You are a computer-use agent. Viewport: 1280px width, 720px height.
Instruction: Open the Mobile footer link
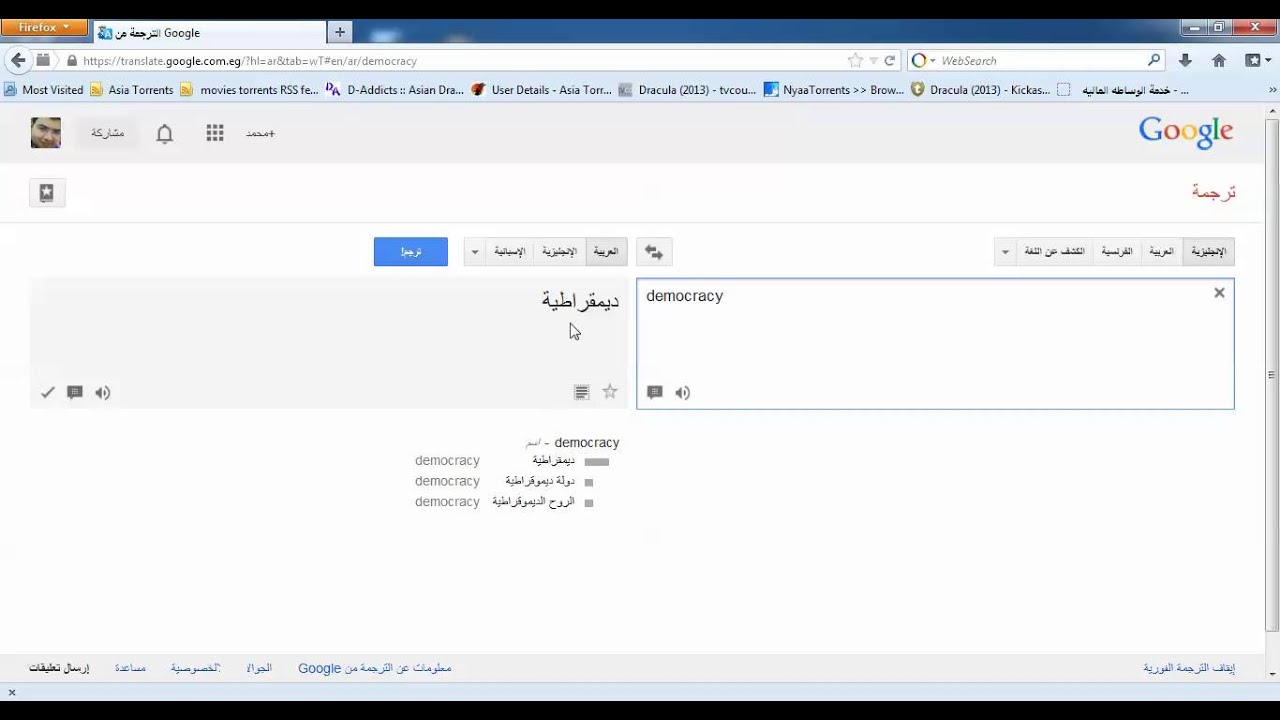point(259,668)
